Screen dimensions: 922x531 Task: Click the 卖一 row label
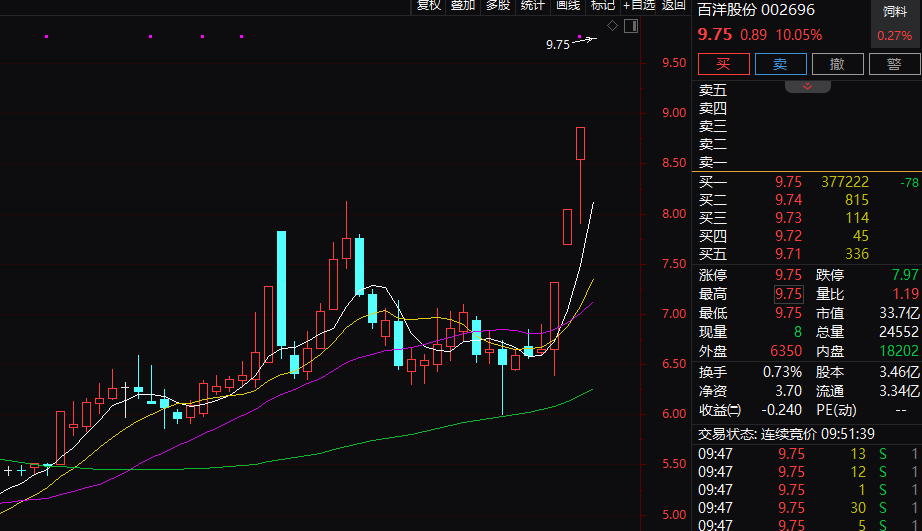(713, 162)
